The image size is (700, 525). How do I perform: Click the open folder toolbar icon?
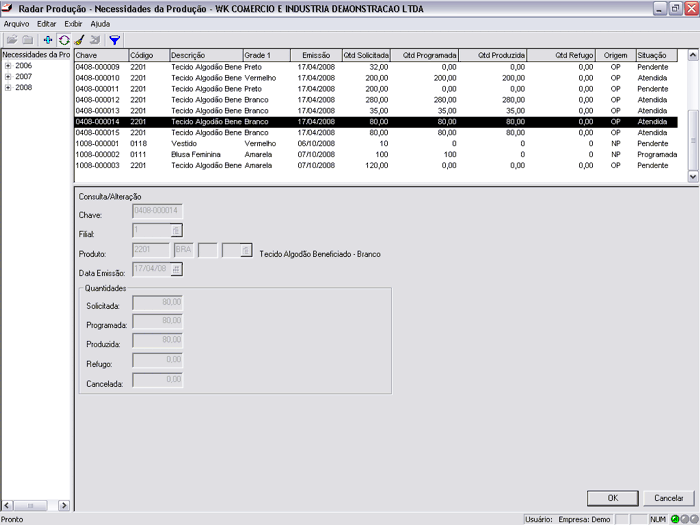tap(12, 40)
